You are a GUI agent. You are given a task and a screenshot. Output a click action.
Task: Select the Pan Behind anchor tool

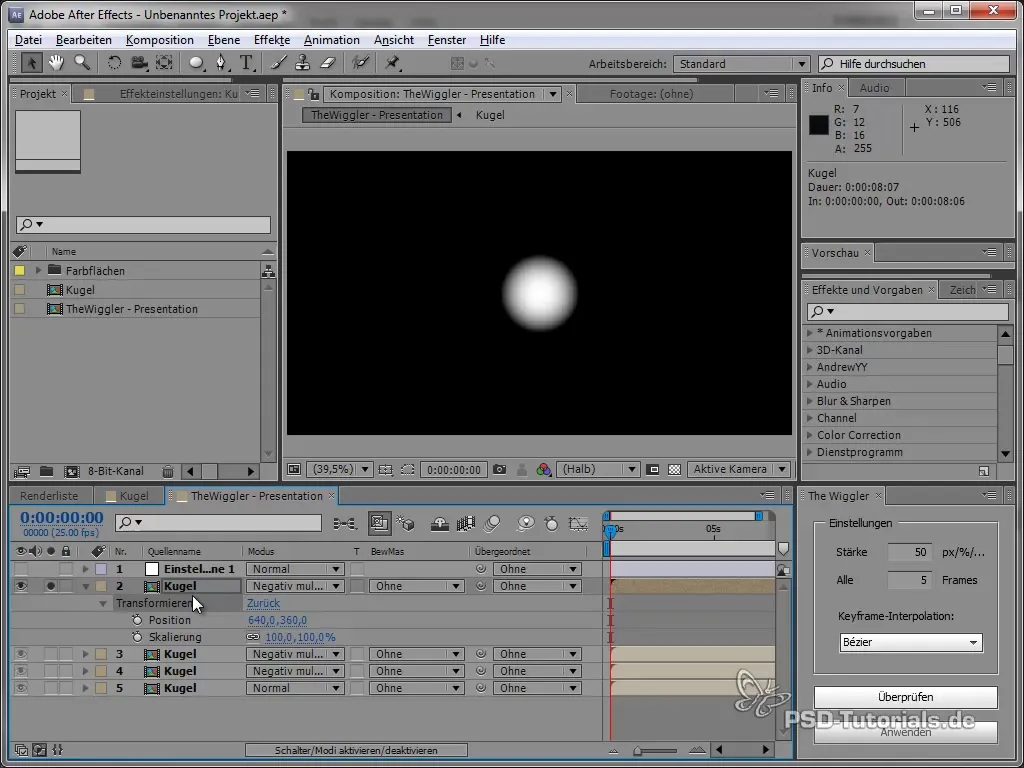coord(165,63)
